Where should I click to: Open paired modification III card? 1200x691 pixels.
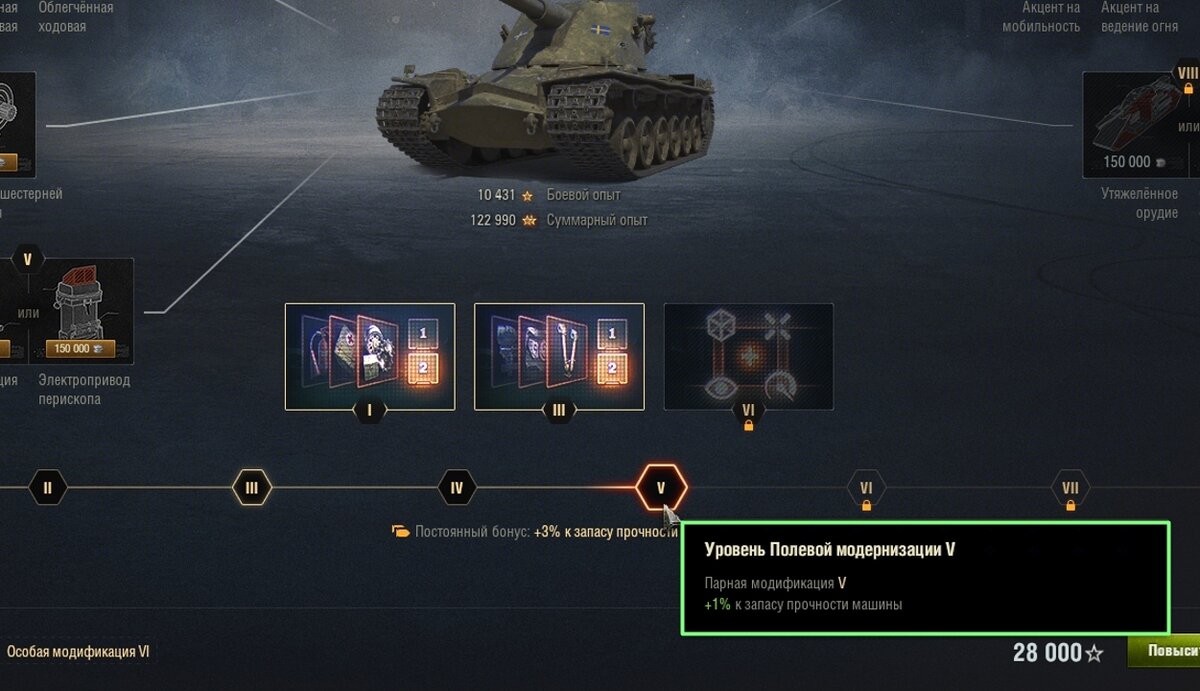pyautogui.click(x=559, y=357)
